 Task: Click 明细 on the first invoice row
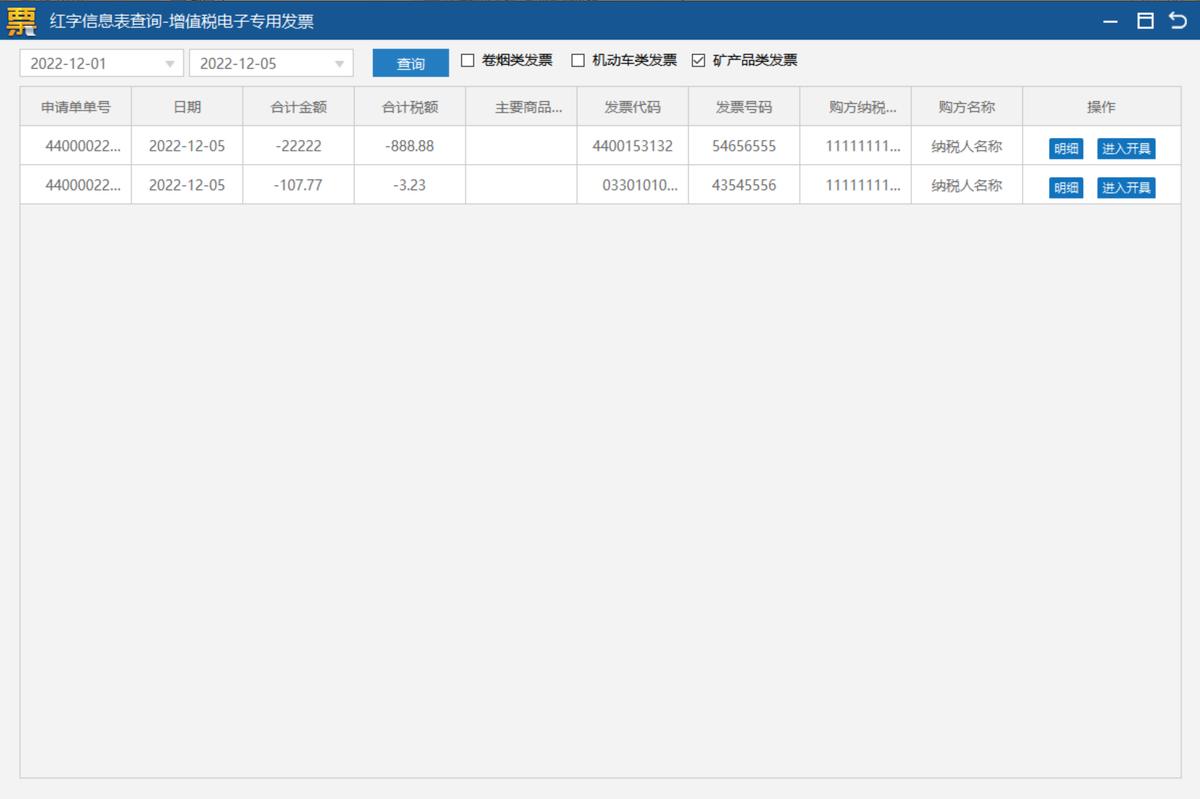(x=1065, y=147)
